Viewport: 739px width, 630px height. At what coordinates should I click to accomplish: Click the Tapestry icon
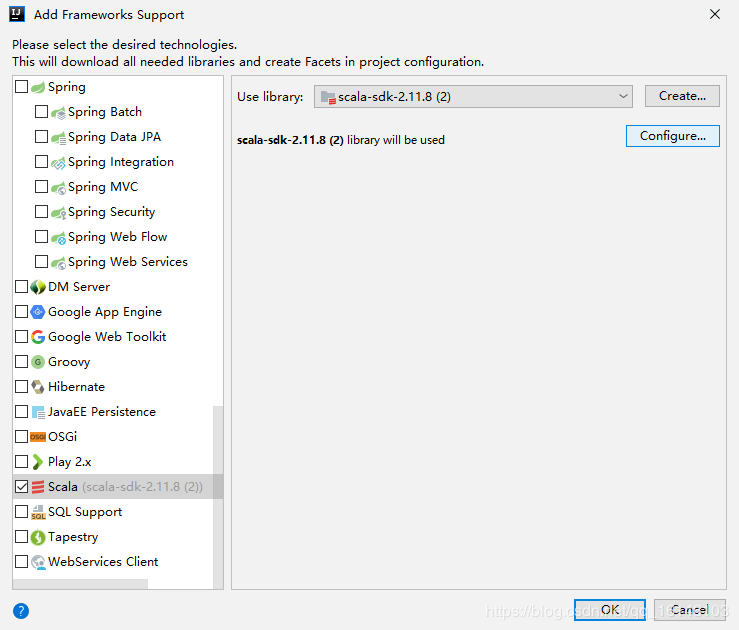(x=38, y=537)
